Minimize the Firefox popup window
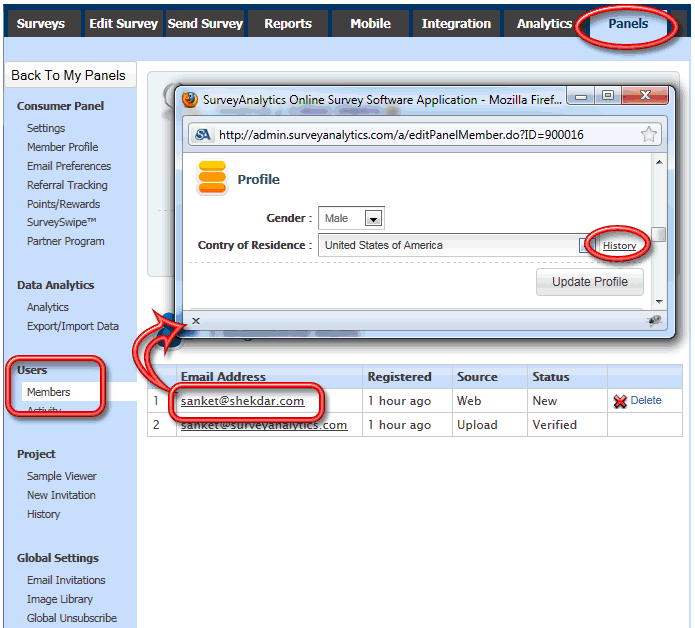This screenshot has height=628, width=695. pyautogui.click(x=581, y=96)
